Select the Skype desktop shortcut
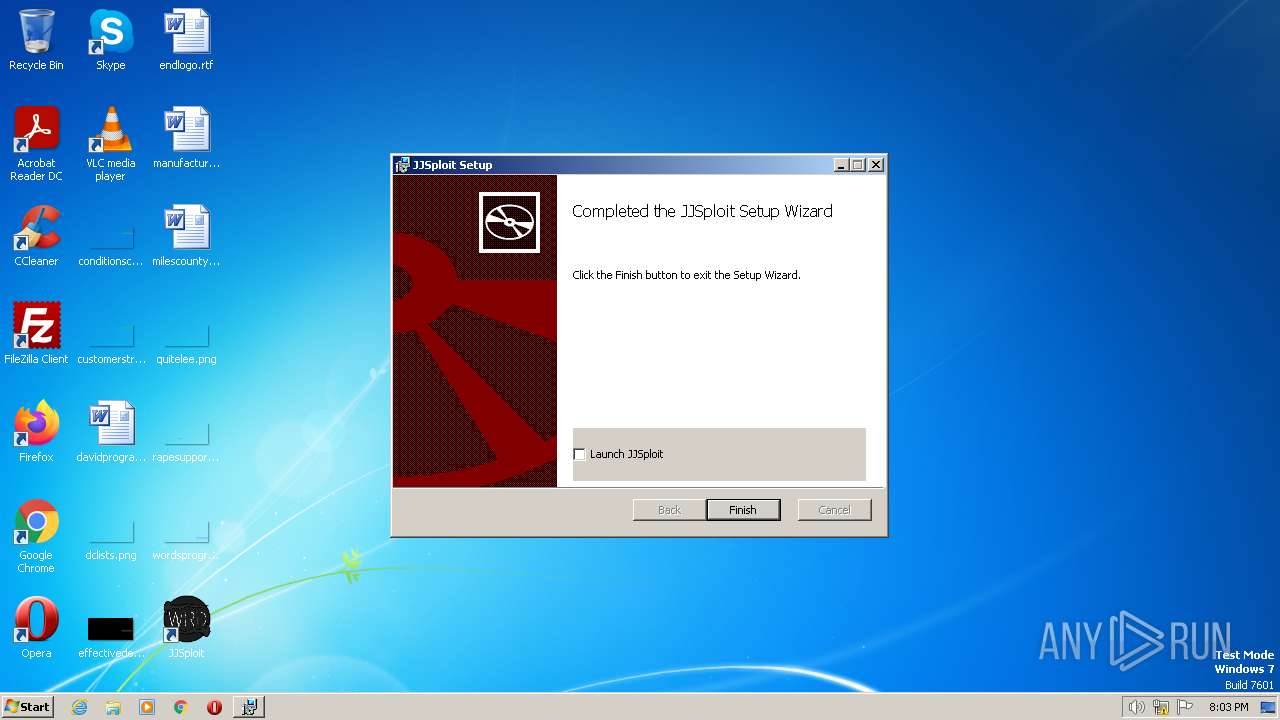This screenshot has height=720, width=1280. 110,40
